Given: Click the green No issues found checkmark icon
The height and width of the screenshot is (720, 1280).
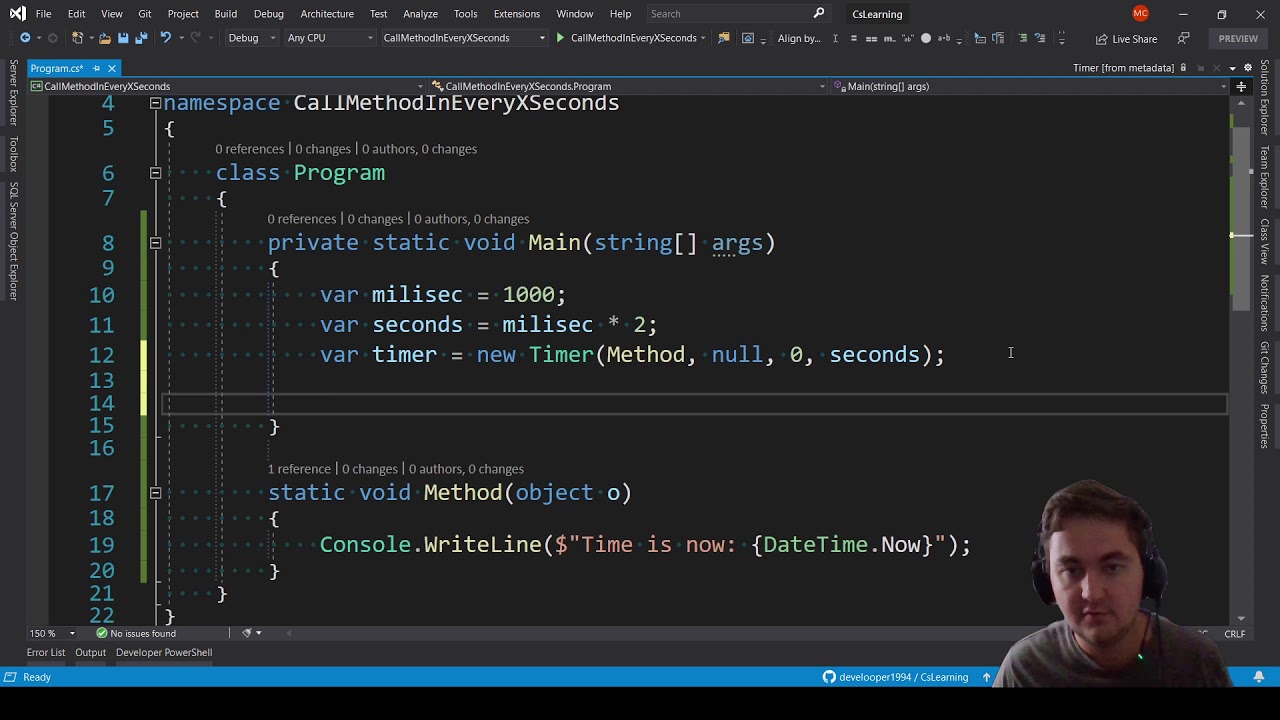Looking at the screenshot, I should [102, 633].
